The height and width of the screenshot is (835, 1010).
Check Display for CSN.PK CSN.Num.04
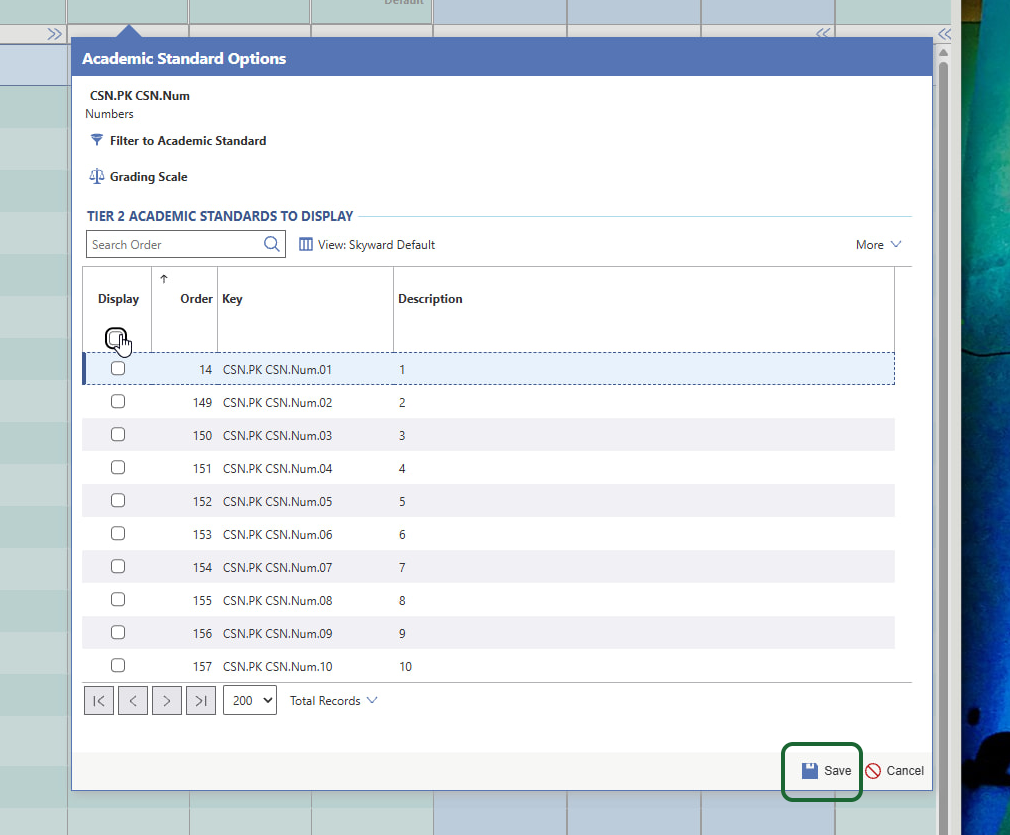tap(118, 467)
